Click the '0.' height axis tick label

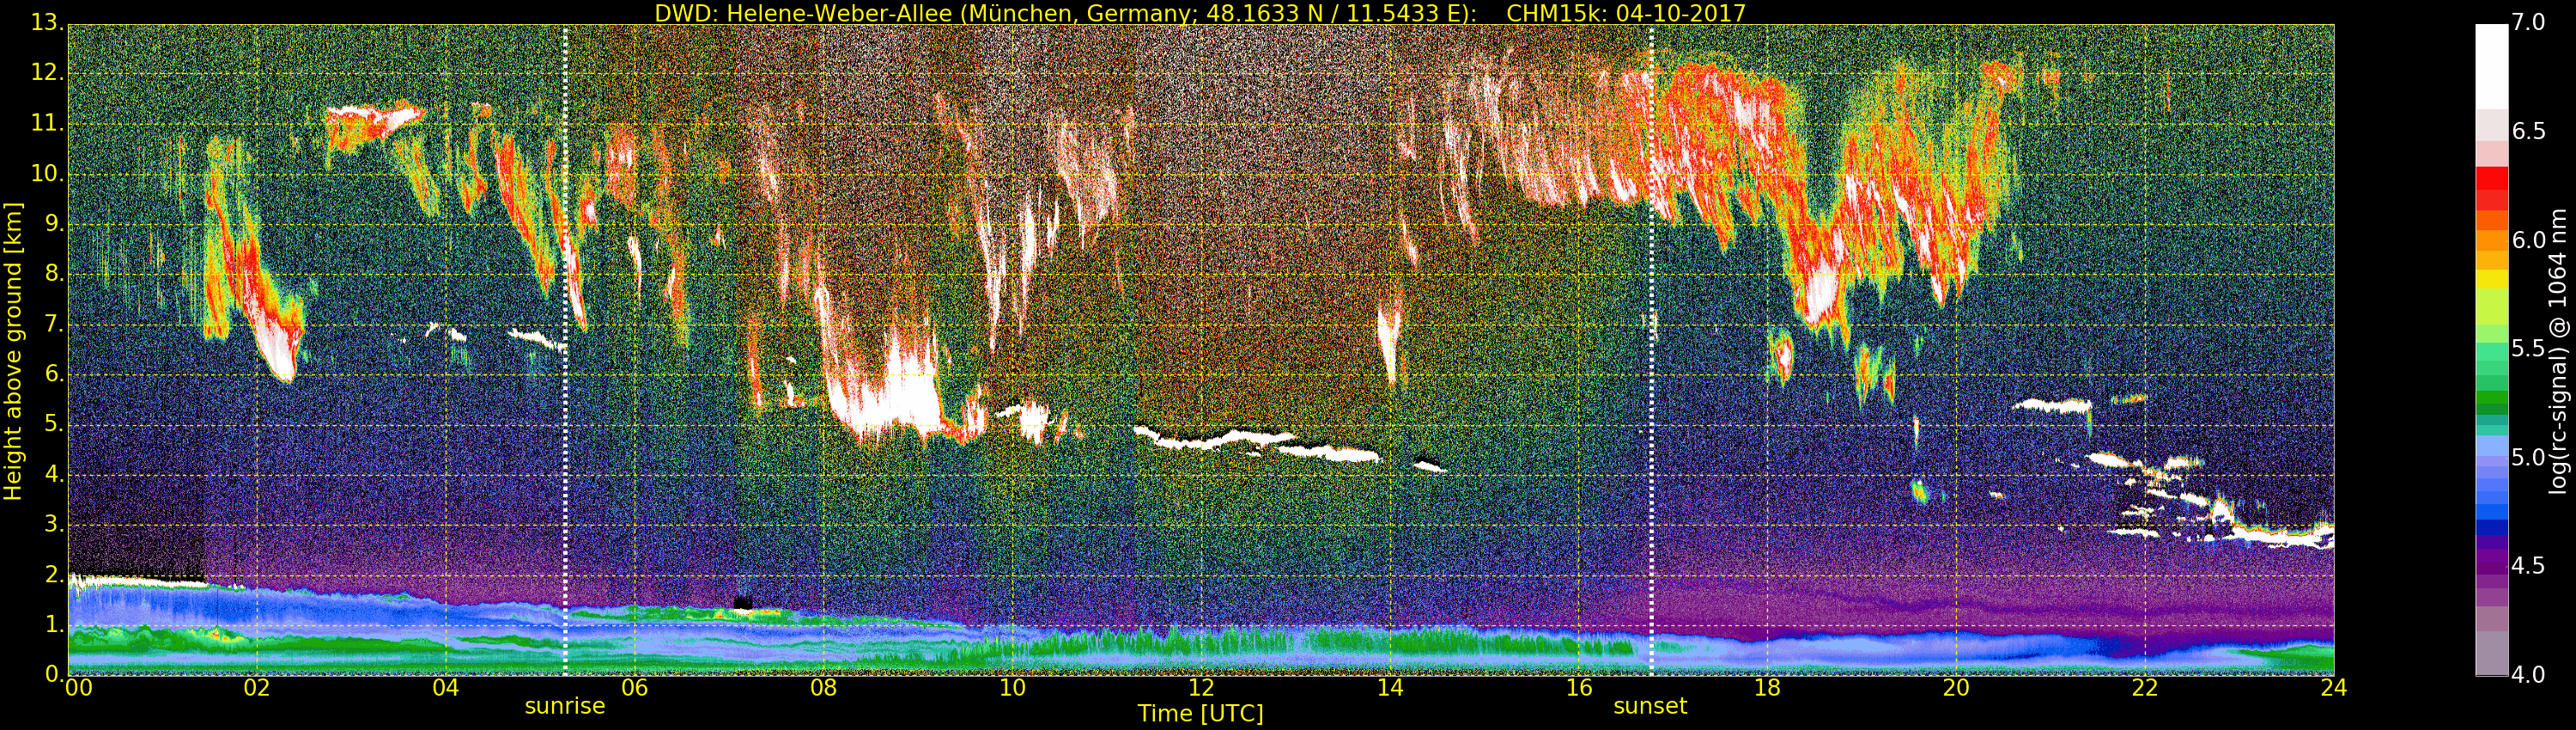point(53,674)
